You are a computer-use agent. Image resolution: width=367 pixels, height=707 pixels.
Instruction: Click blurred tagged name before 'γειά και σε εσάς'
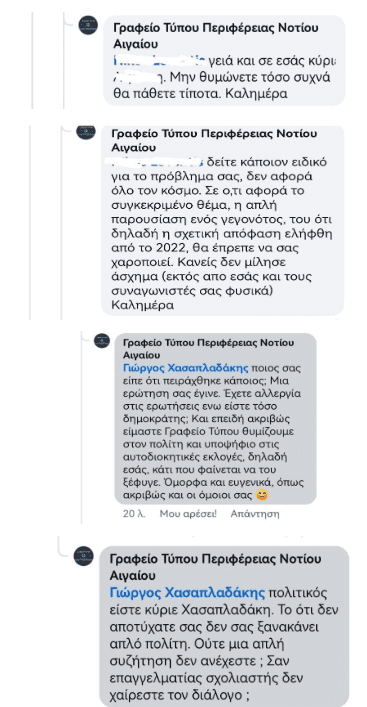coord(160,60)
